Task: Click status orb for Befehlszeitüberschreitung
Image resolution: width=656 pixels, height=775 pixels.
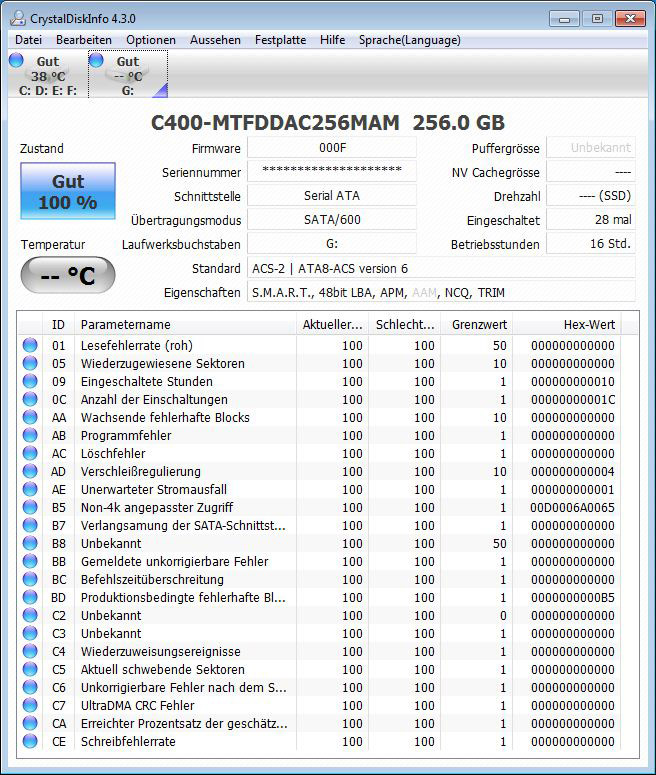Action: click(x=30, y=579)
